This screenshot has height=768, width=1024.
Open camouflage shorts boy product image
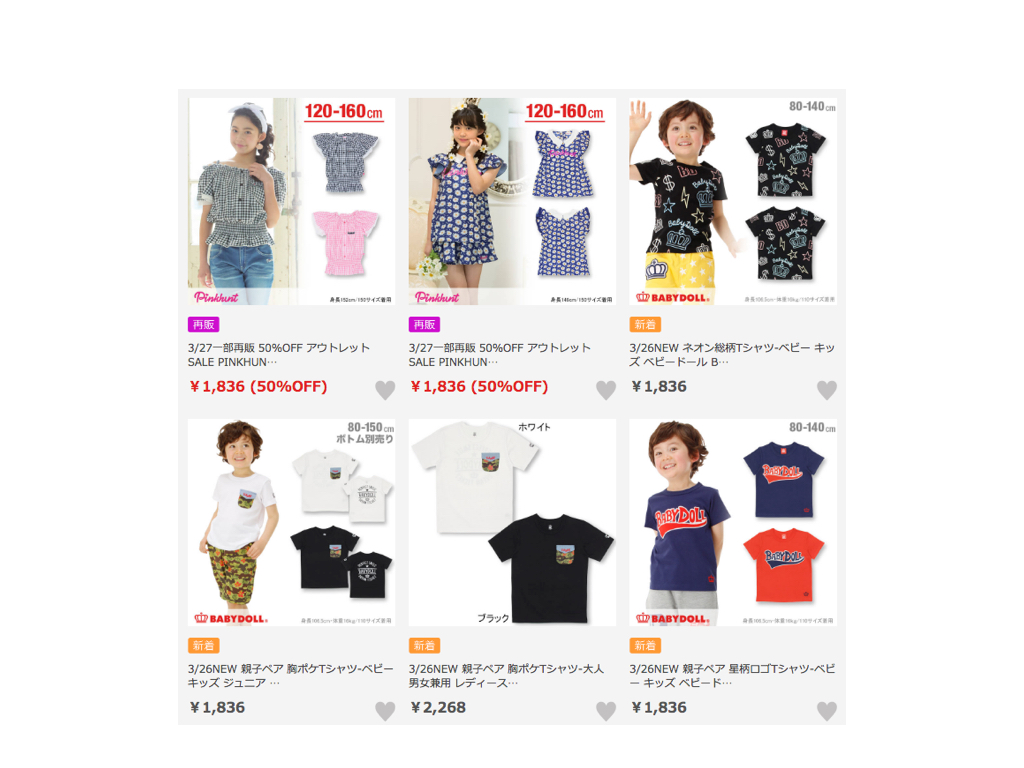(x=291, y=522)
